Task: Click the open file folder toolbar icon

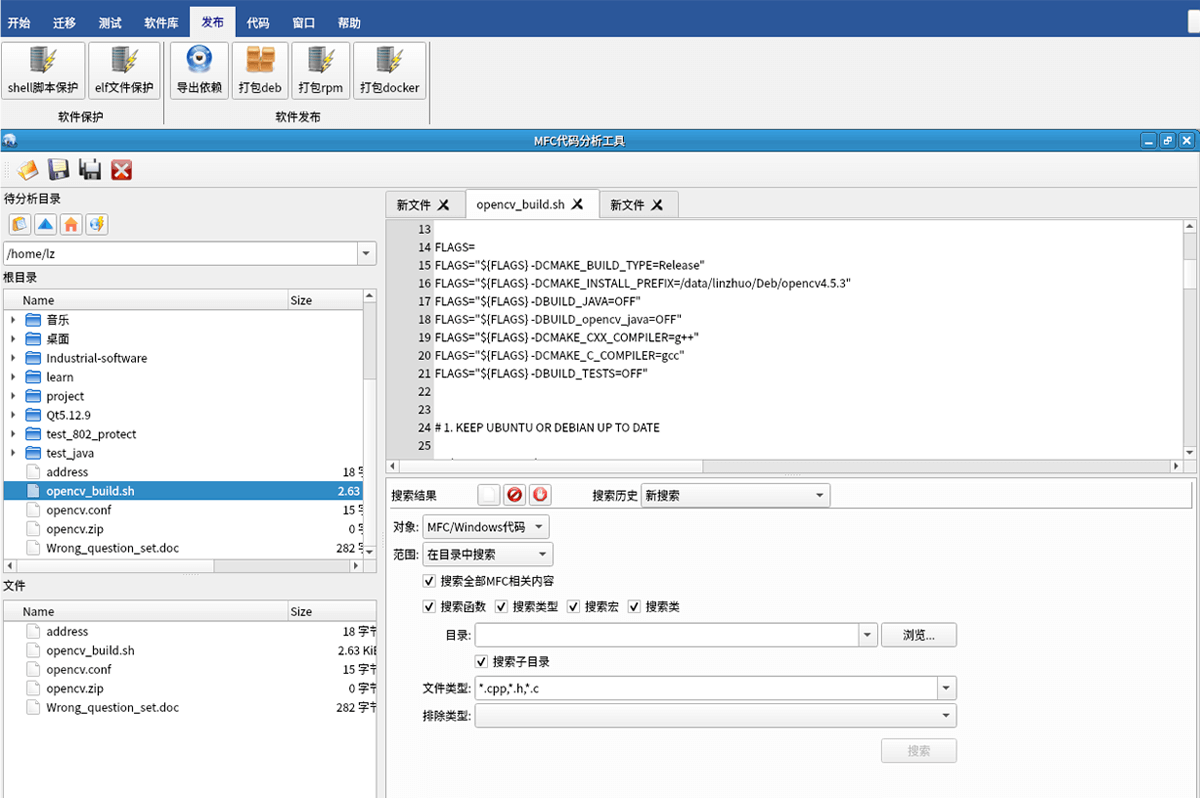Action: (28, 170)
